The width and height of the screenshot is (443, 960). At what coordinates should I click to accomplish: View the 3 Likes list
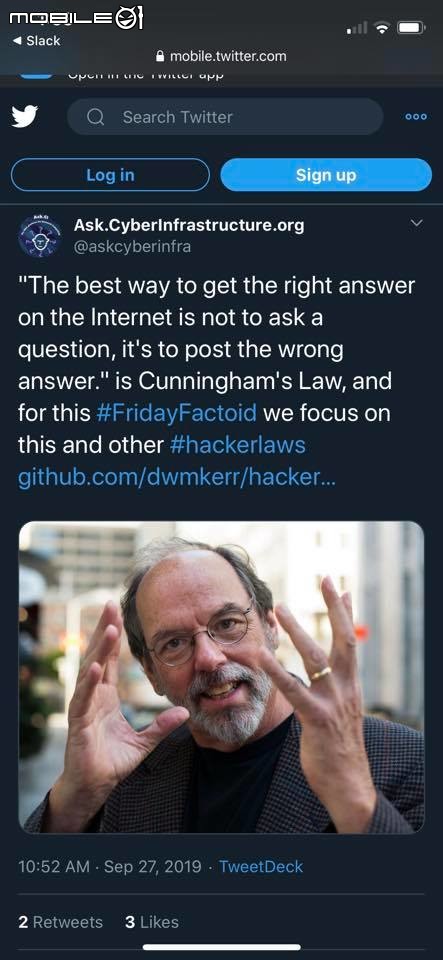(152, 922)
